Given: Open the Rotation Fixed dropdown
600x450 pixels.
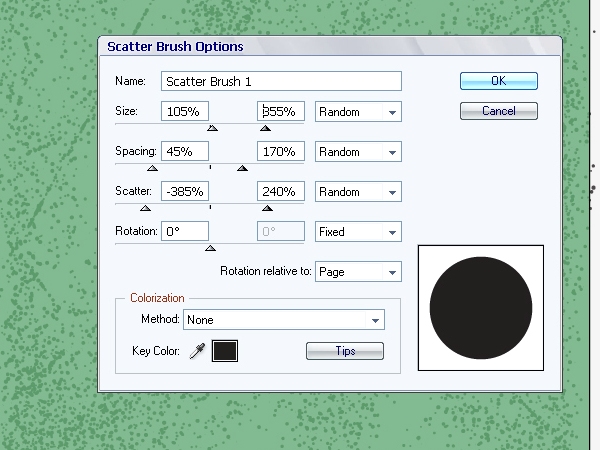Looking at the screenshot, I should pos(358,232).
